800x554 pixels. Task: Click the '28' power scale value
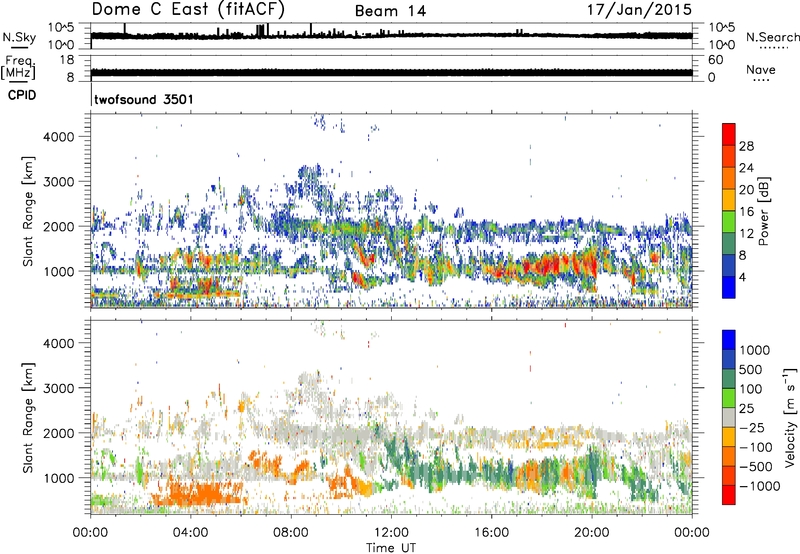(x=746, y=146)
